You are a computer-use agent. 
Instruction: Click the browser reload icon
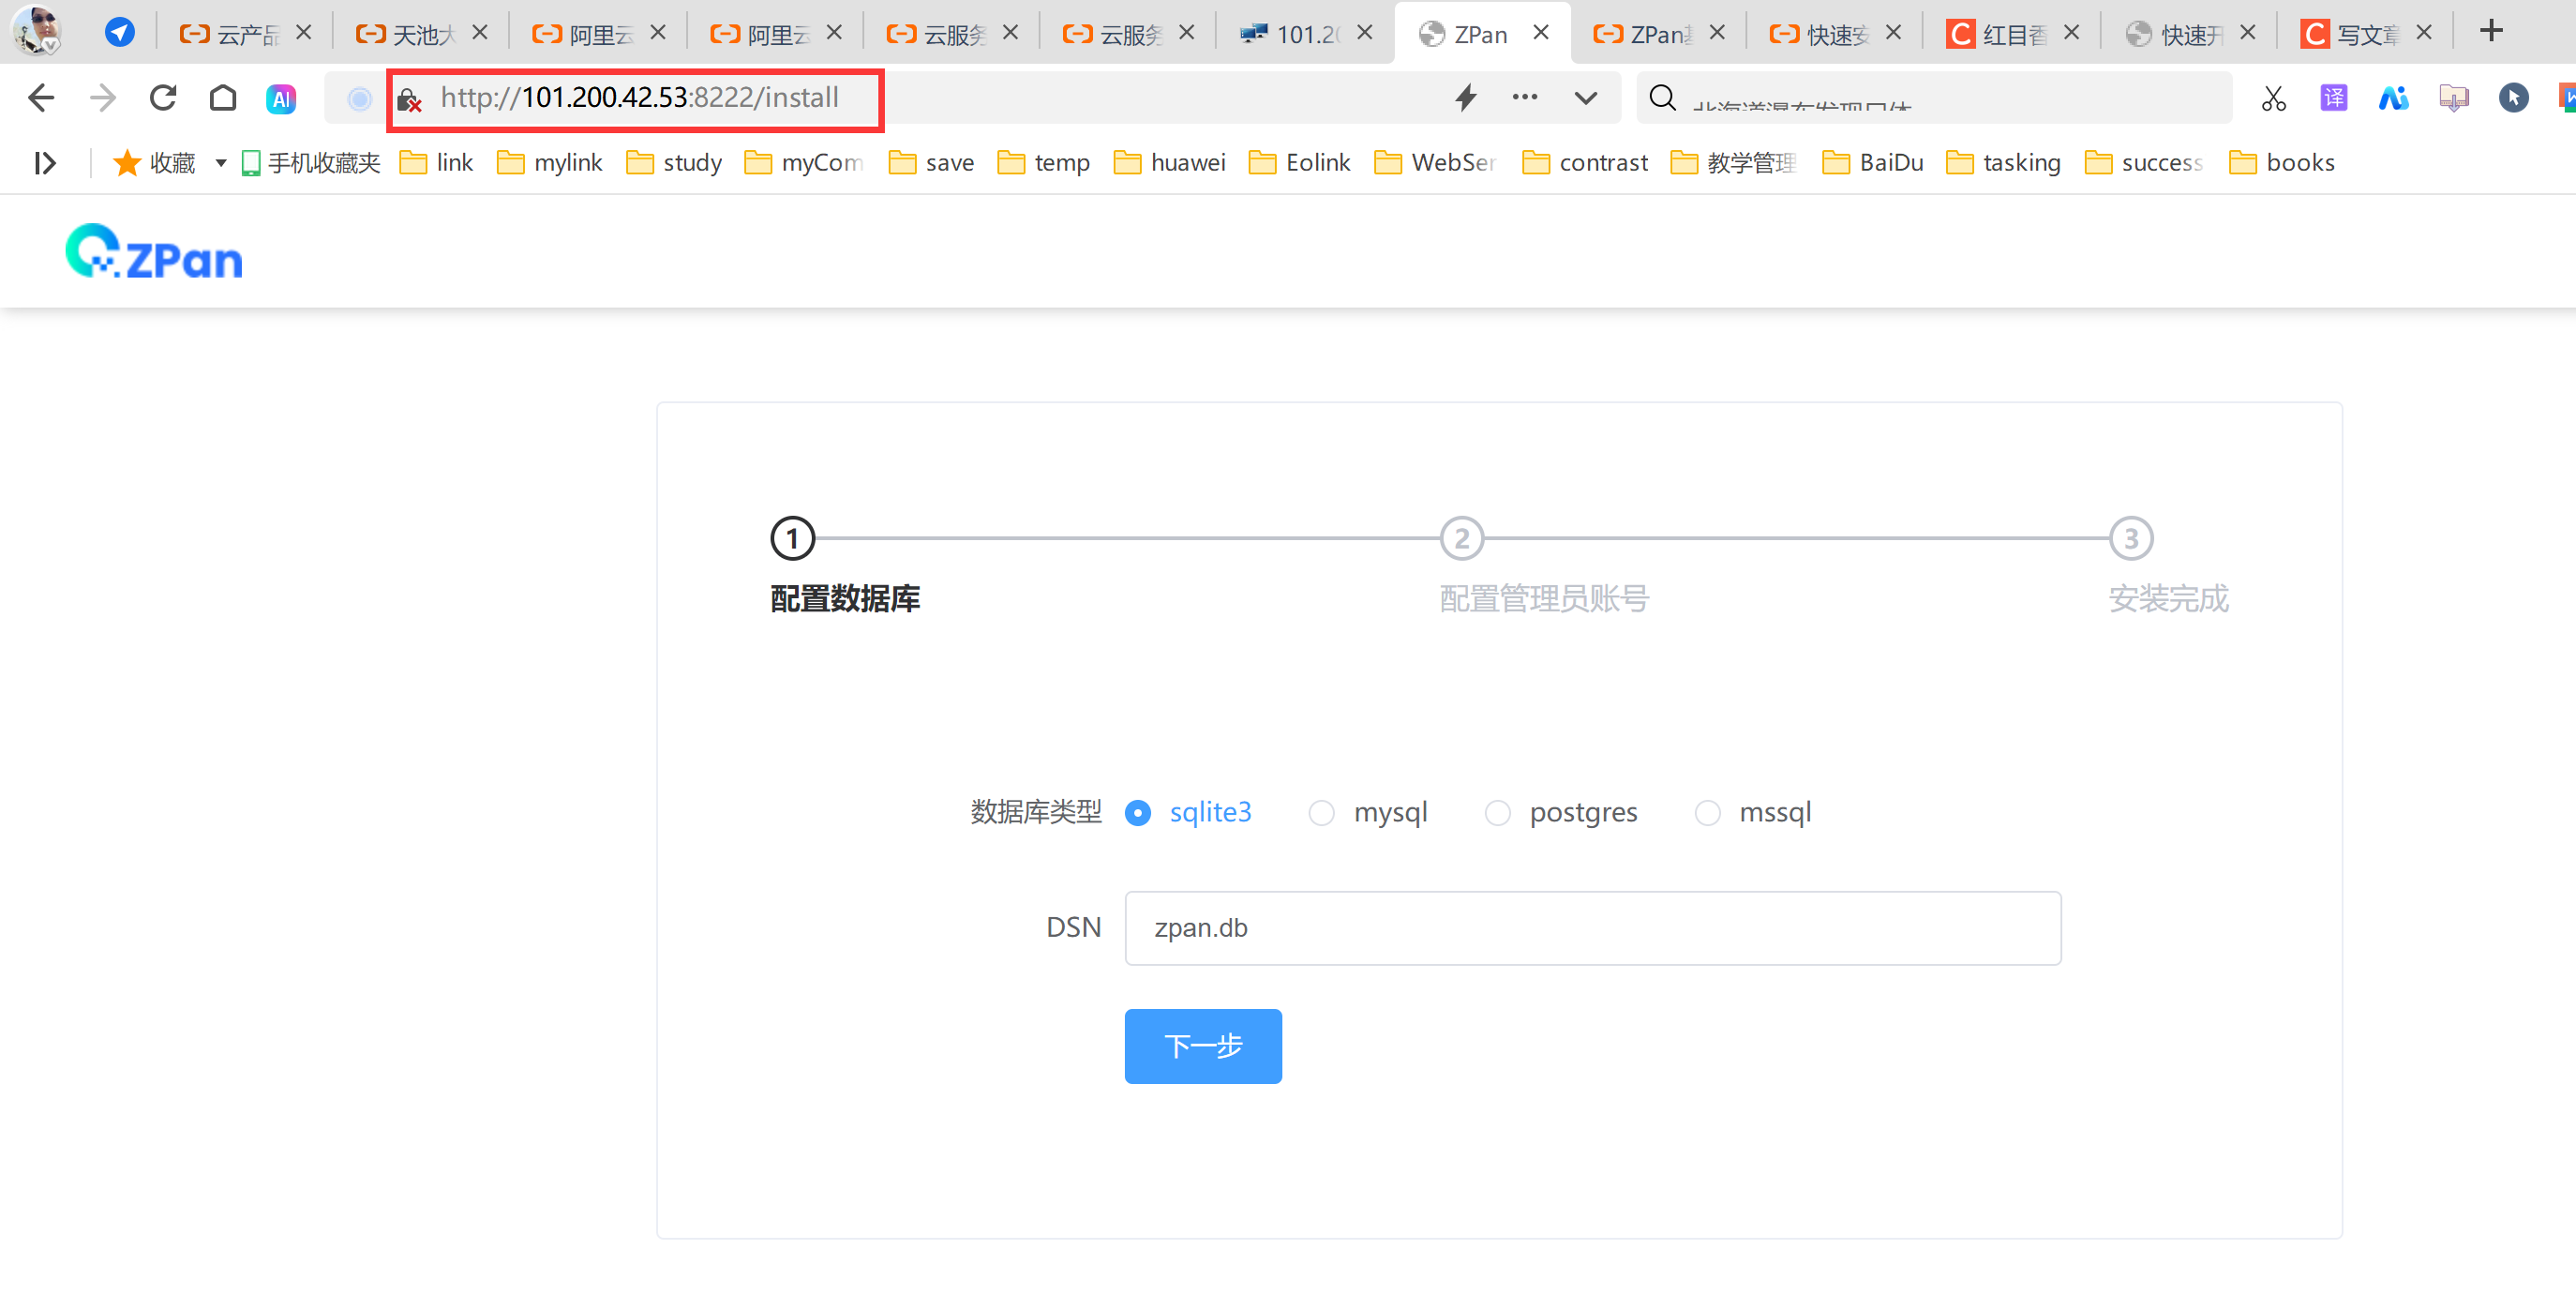coord(163,98)
